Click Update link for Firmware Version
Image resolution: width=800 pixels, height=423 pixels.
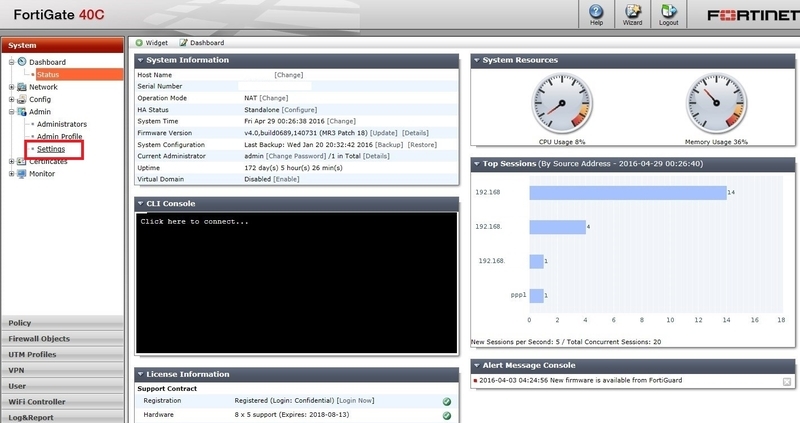point(384,133)
